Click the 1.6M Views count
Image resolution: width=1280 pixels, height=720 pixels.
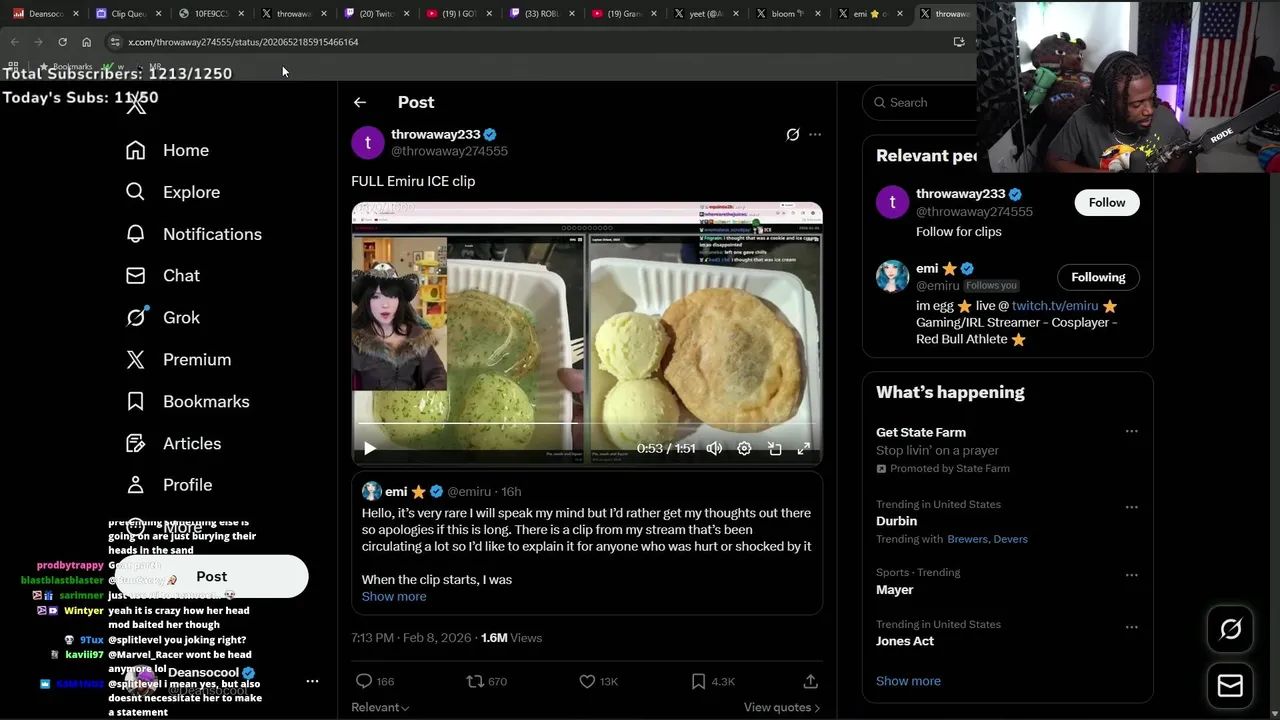tap(511, 638)
